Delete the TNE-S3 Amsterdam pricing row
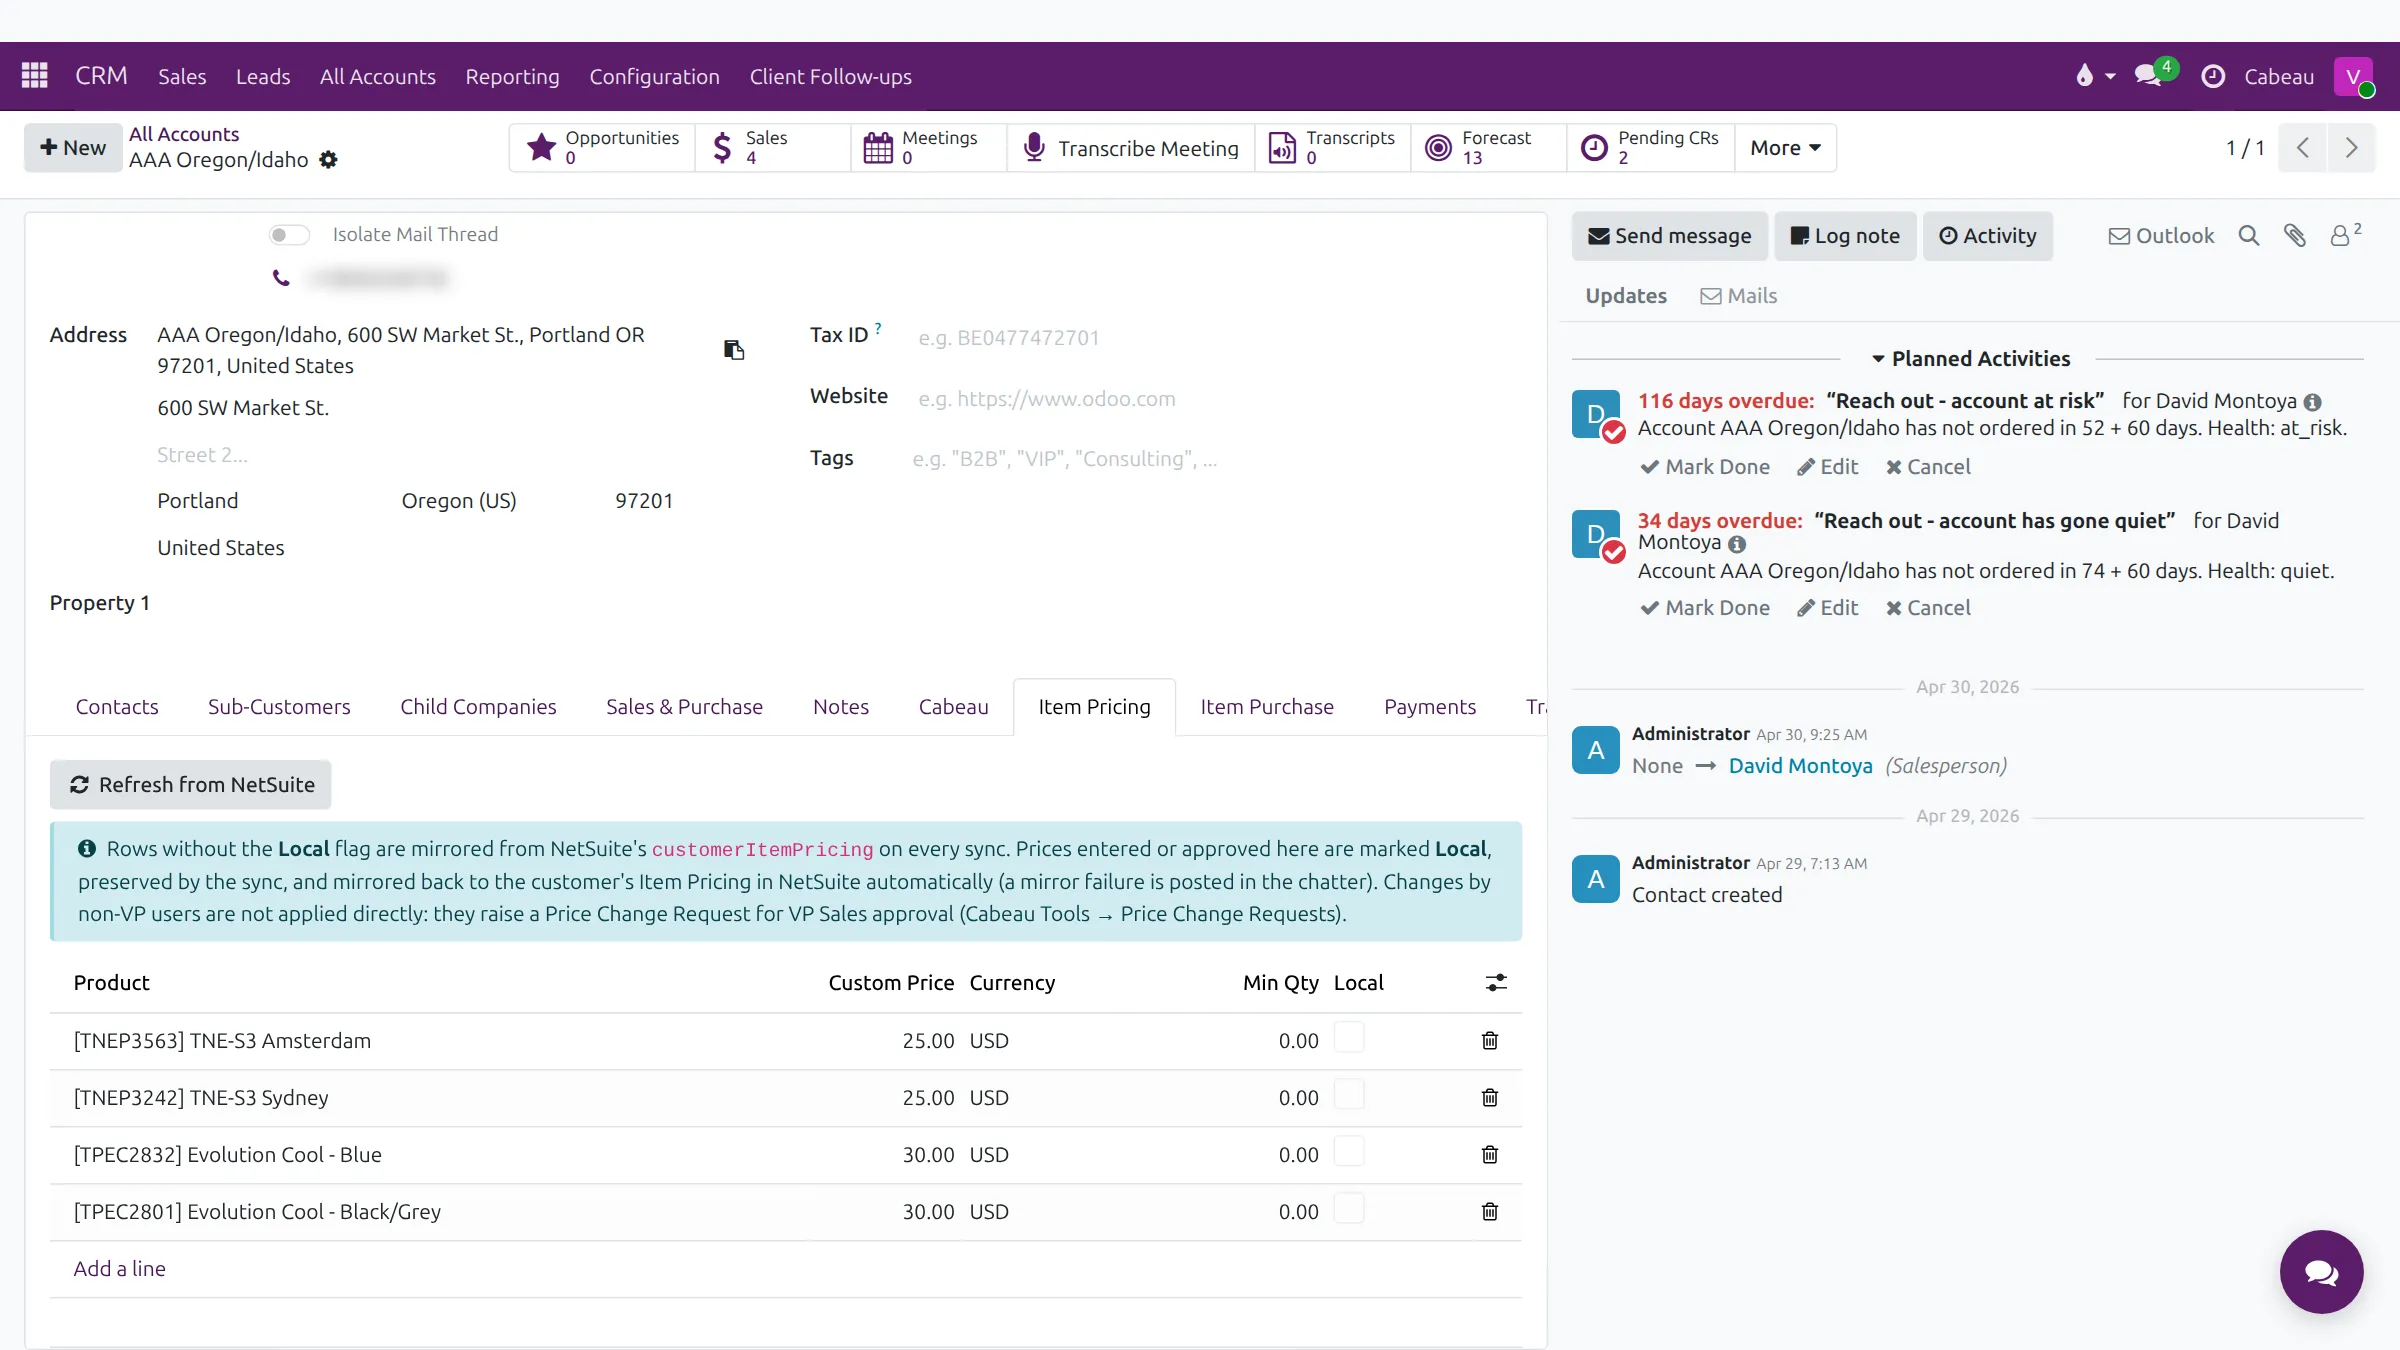The image size is (2400, 1350). (1490, 1041)
